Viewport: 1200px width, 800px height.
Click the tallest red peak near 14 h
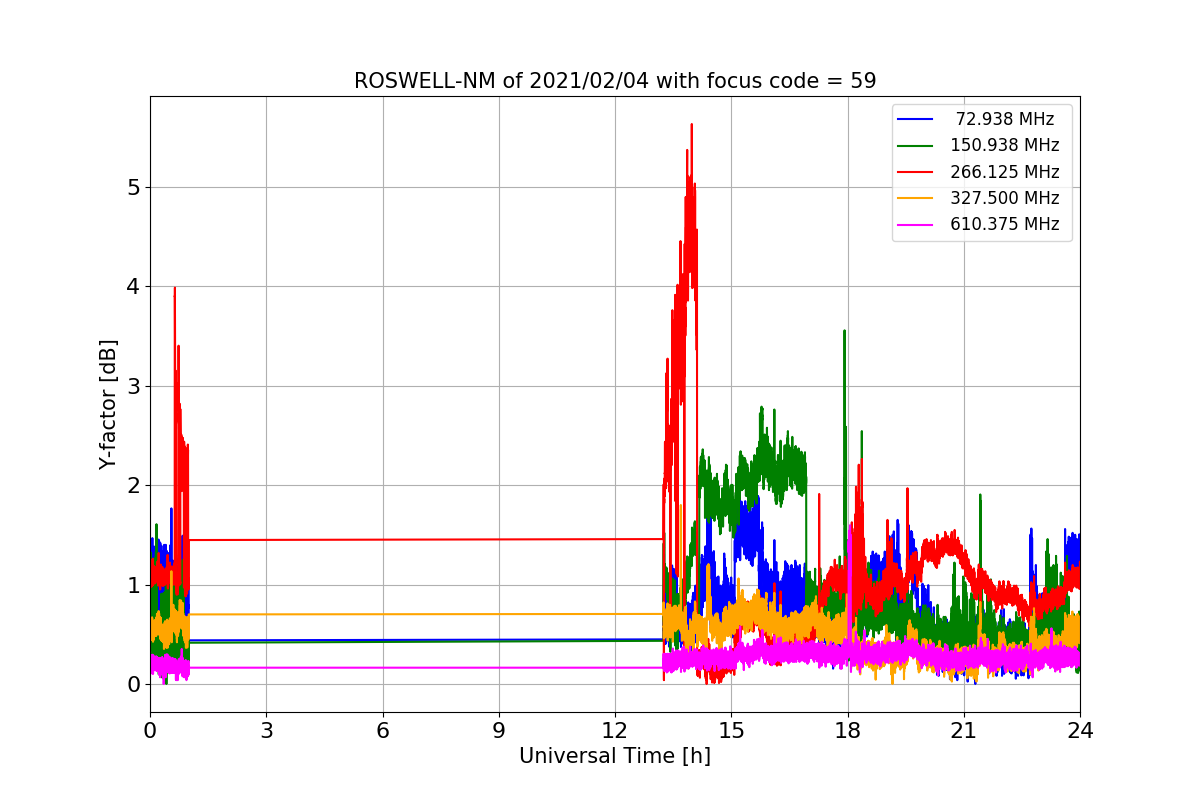[691, 126]
